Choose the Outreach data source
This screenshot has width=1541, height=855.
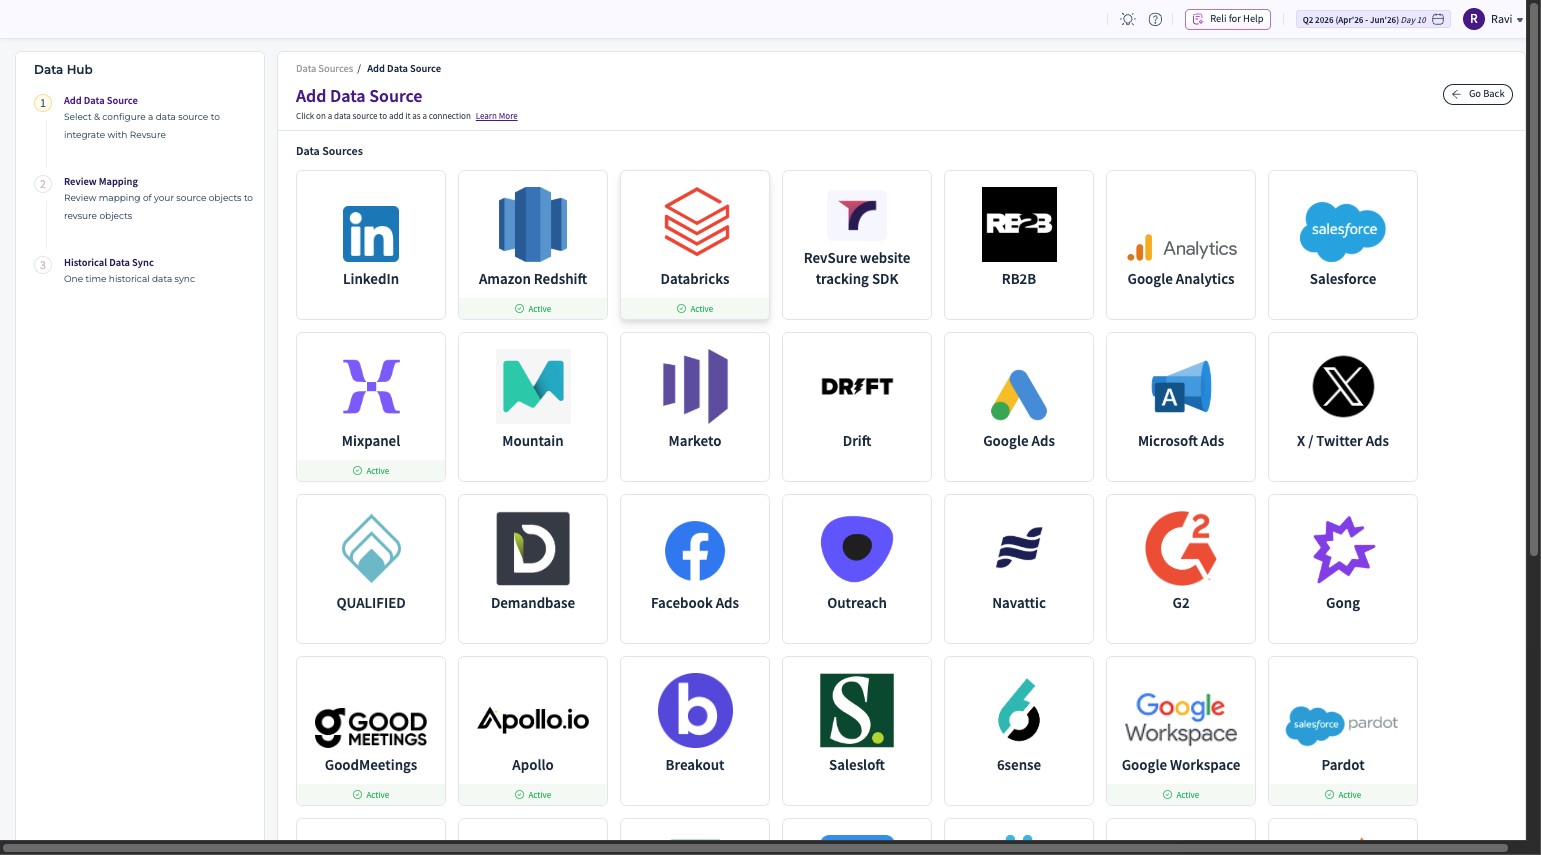point(857,569)
